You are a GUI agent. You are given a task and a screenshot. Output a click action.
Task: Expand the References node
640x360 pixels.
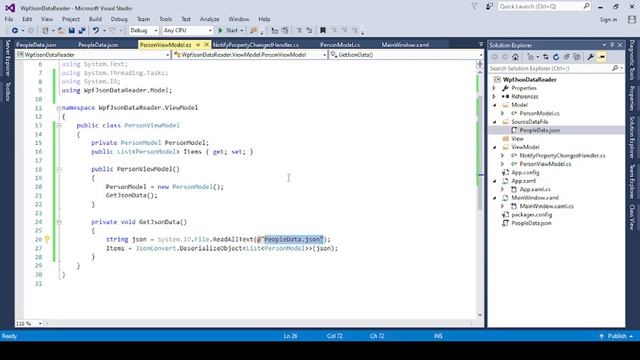coord(494,97)
